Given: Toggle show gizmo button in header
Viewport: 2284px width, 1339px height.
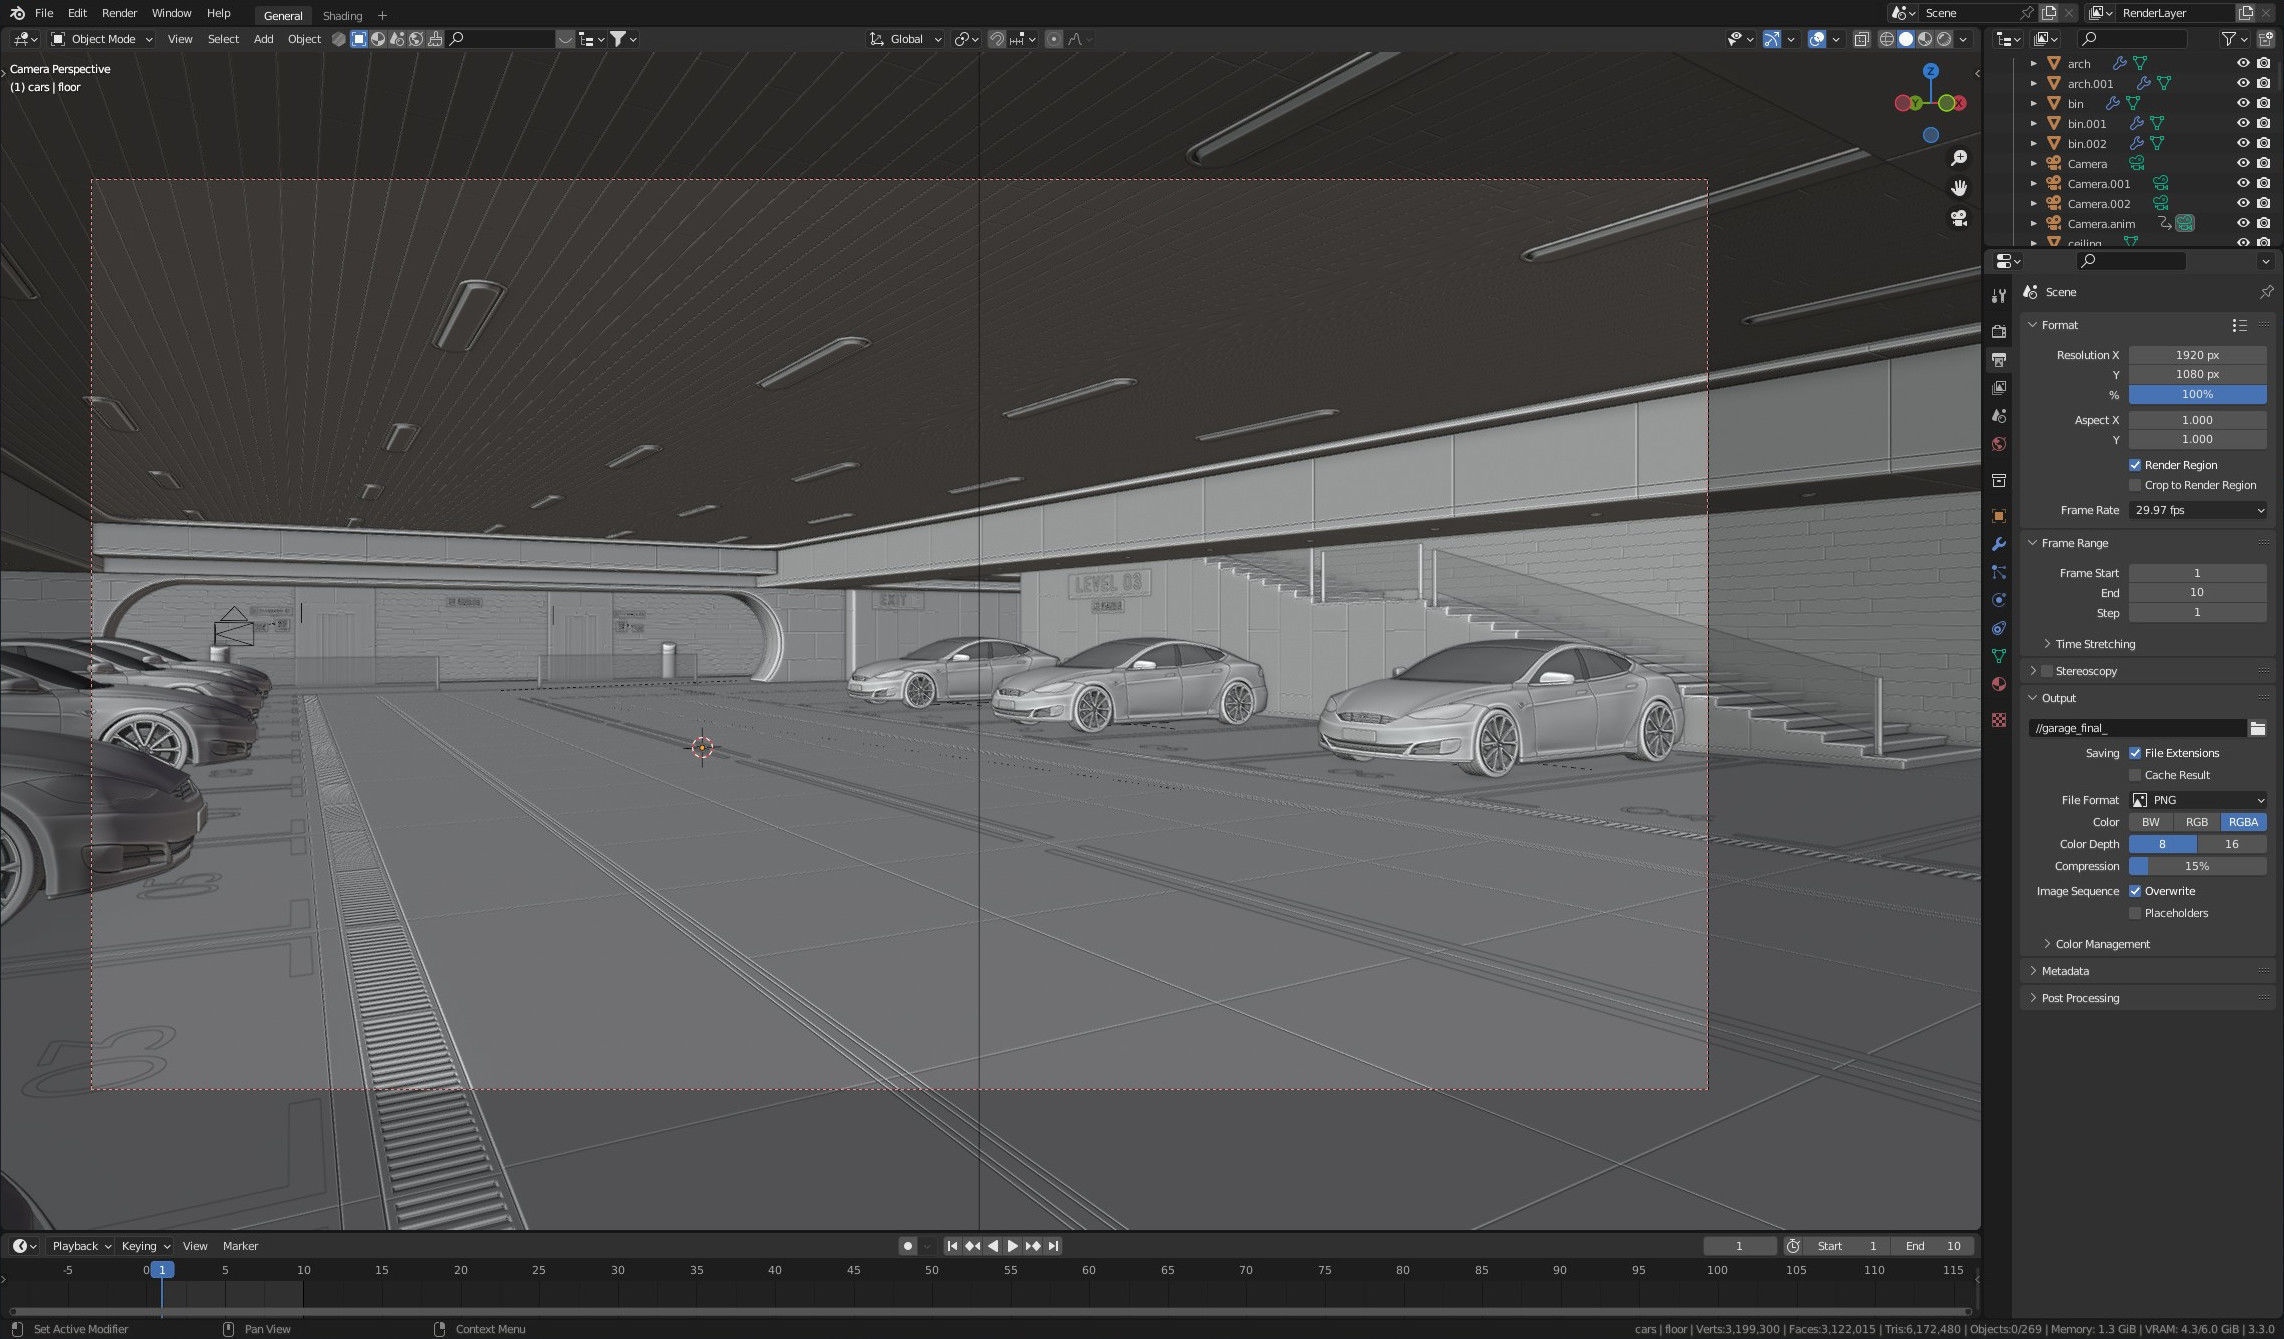Looking at the screenshot, I should (x=1772, y=39).
